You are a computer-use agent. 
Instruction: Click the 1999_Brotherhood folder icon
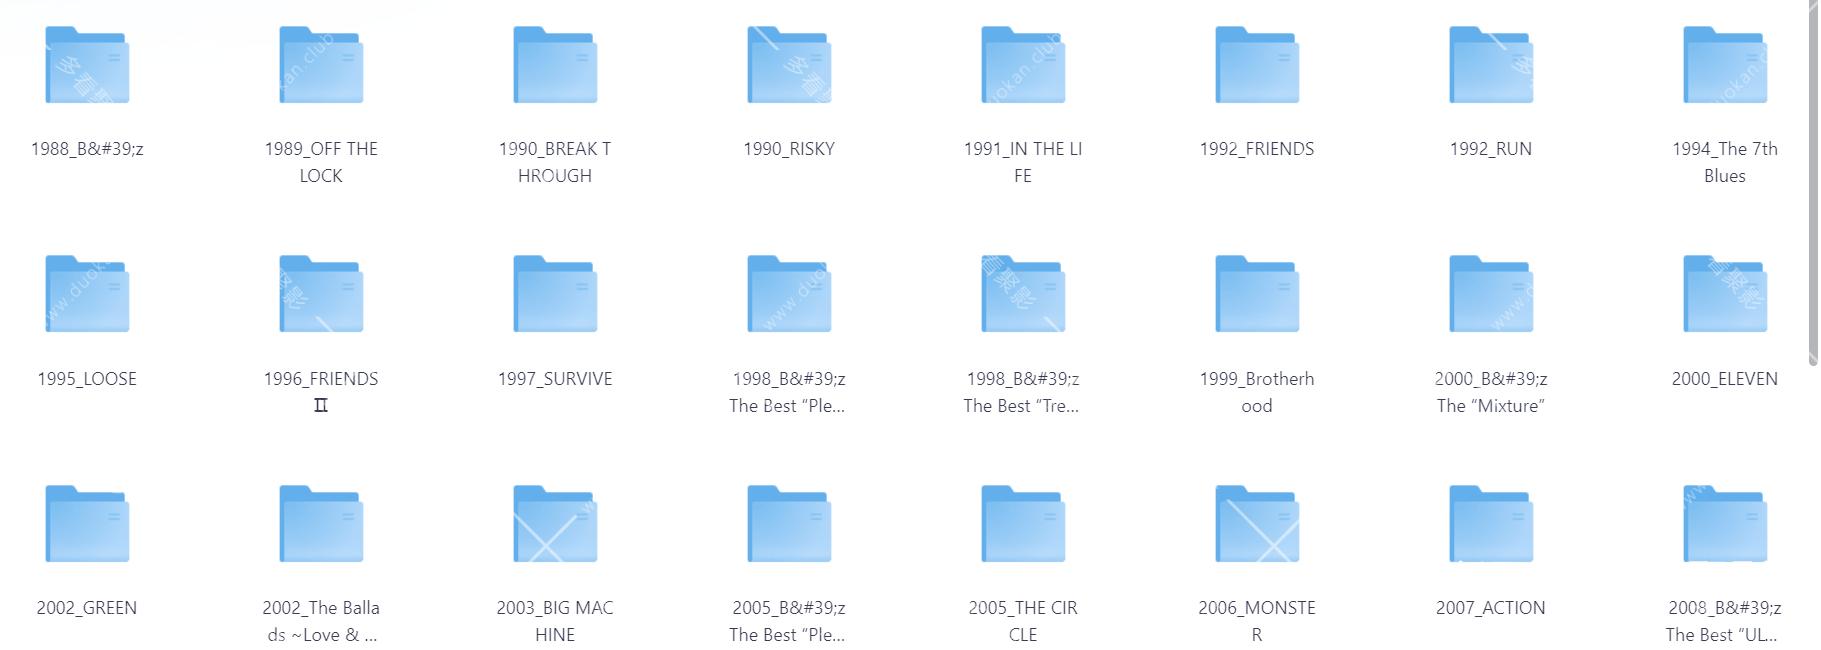tap(1257, 294)
